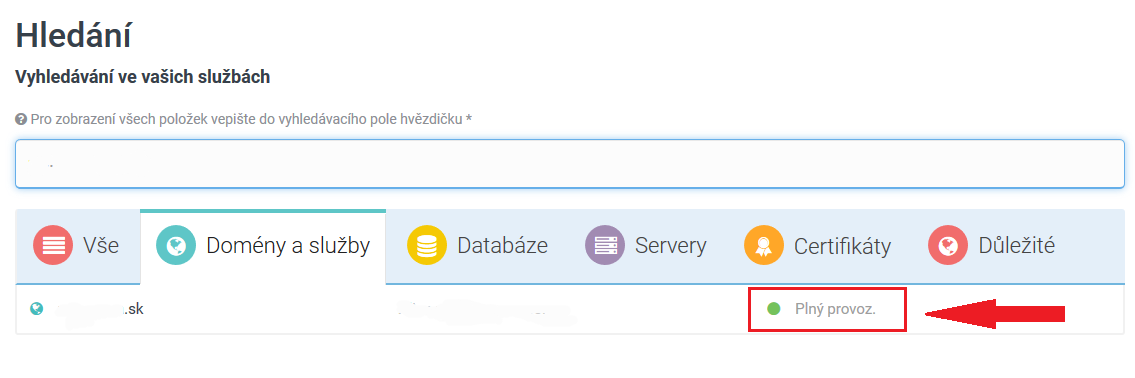The height and width of the screenshot is (378, 1135).
Task: Click the purple Servery rack icon
Action: (605, 245)
